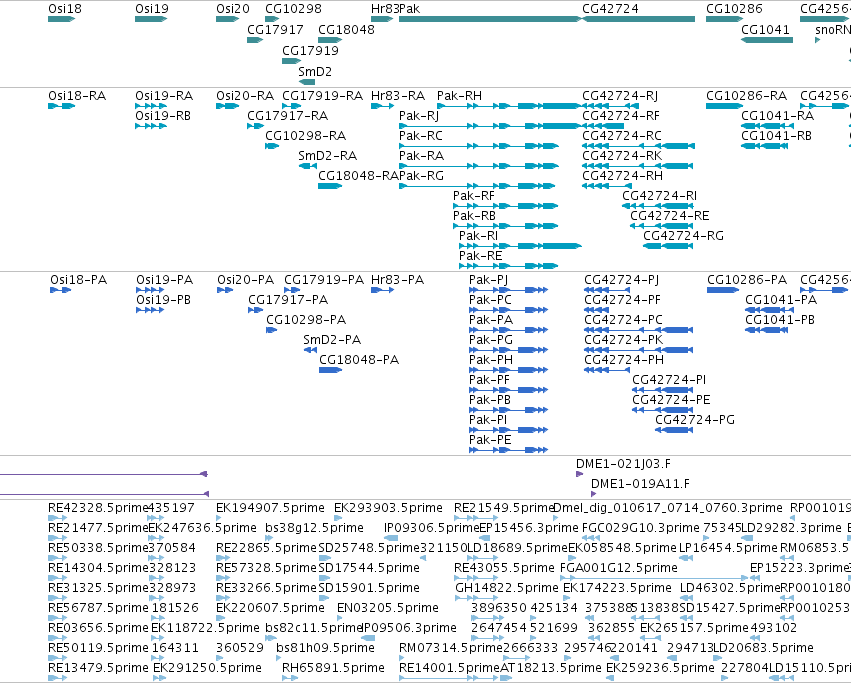Click EST EN03205.5prime
Viewport: 851px width, 683px height.
point(388,608)
